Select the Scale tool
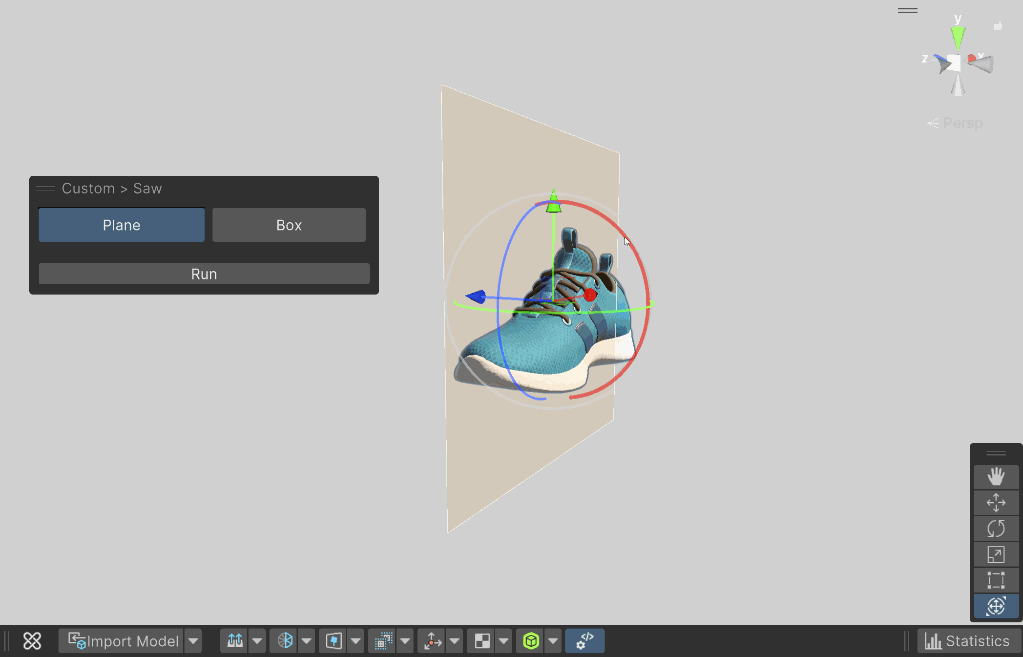1023x657 pixels. pos(996,555)
